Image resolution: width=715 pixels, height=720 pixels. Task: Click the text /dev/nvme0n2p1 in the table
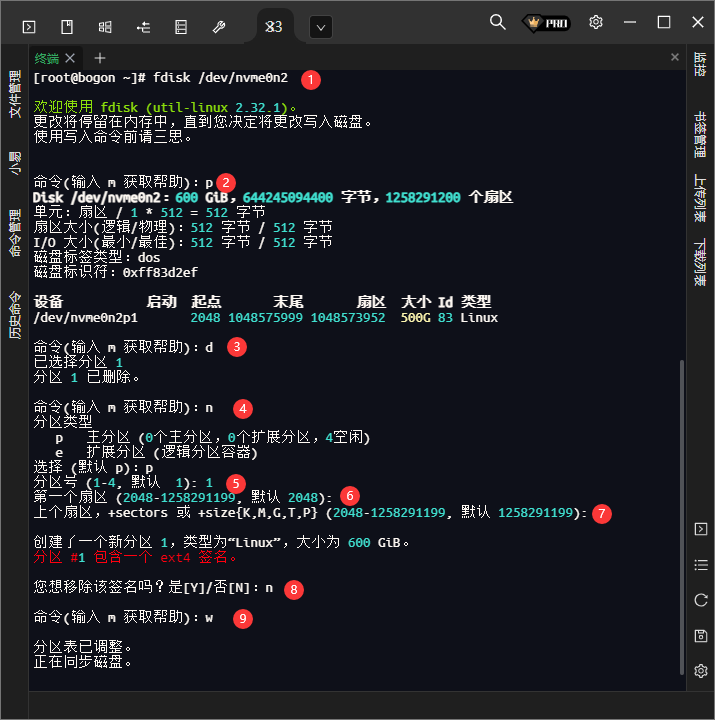[x=85, y=318]
